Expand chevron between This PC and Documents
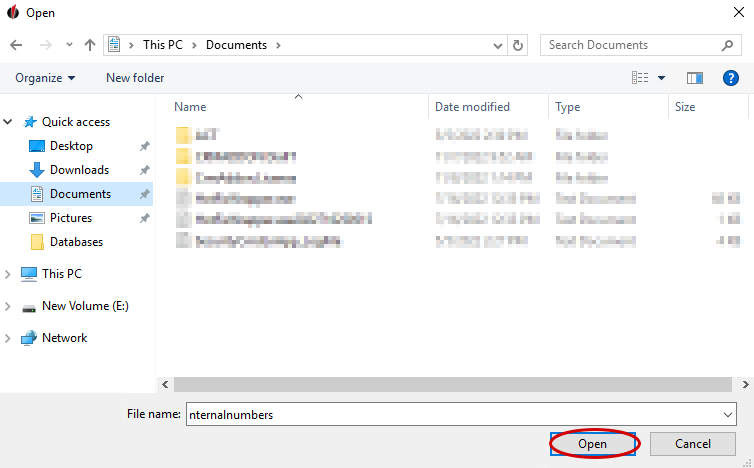The width and height of the screenshot is (754, 468). pos(194,45)
